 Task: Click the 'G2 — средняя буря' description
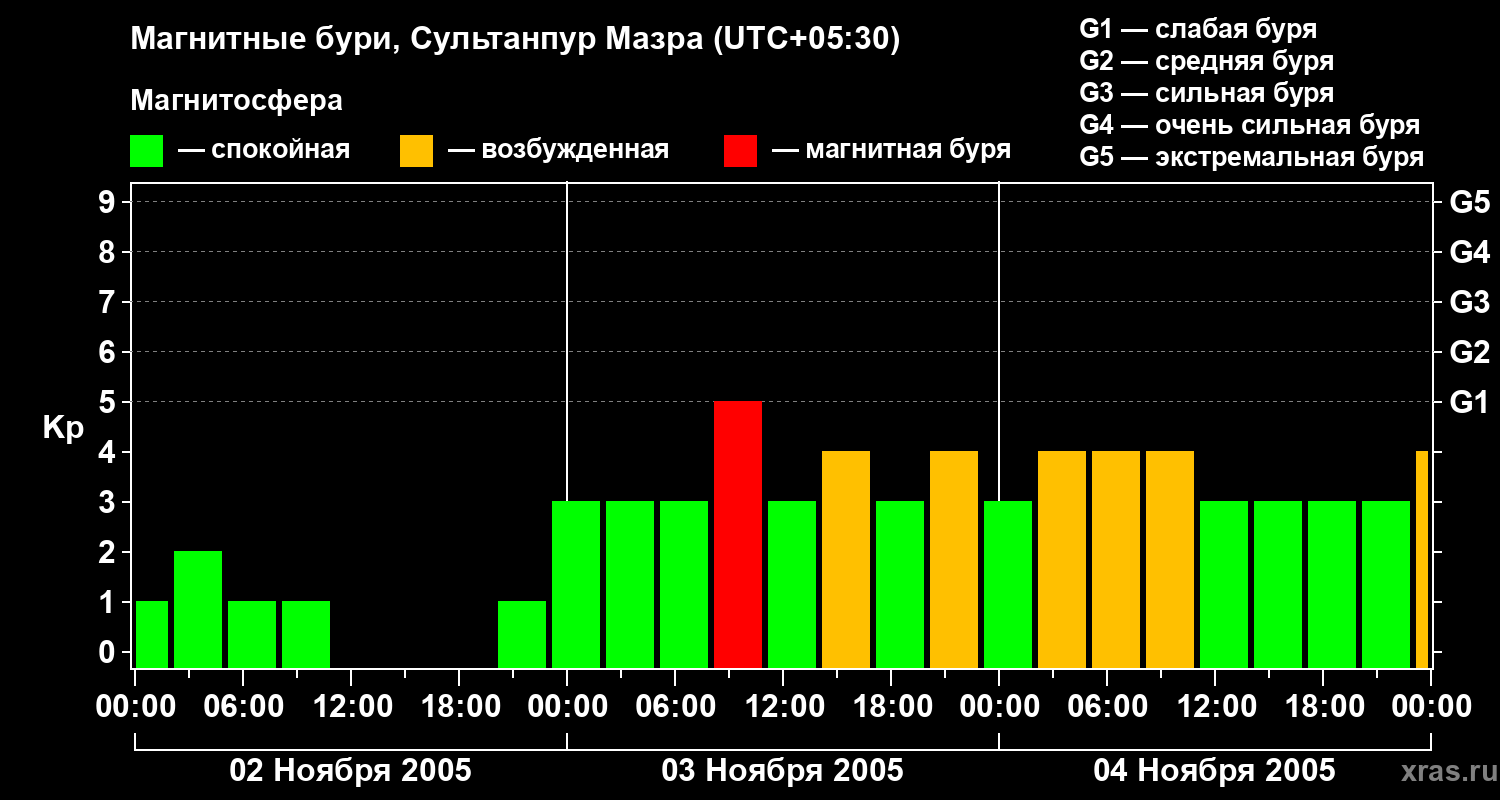point(1207,61)
